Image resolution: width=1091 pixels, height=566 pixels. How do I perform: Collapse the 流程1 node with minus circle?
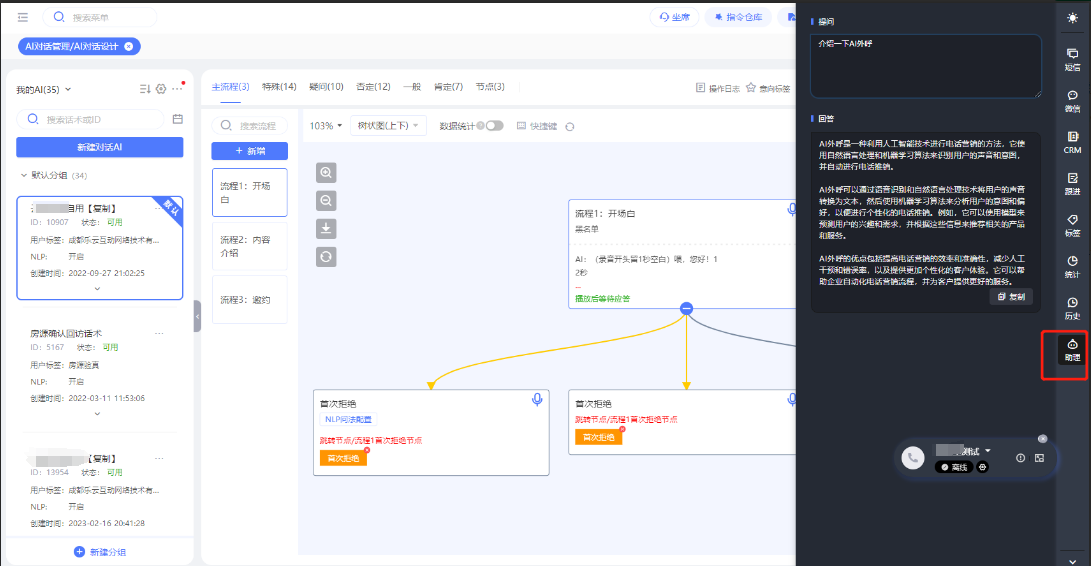pos(686,309)
